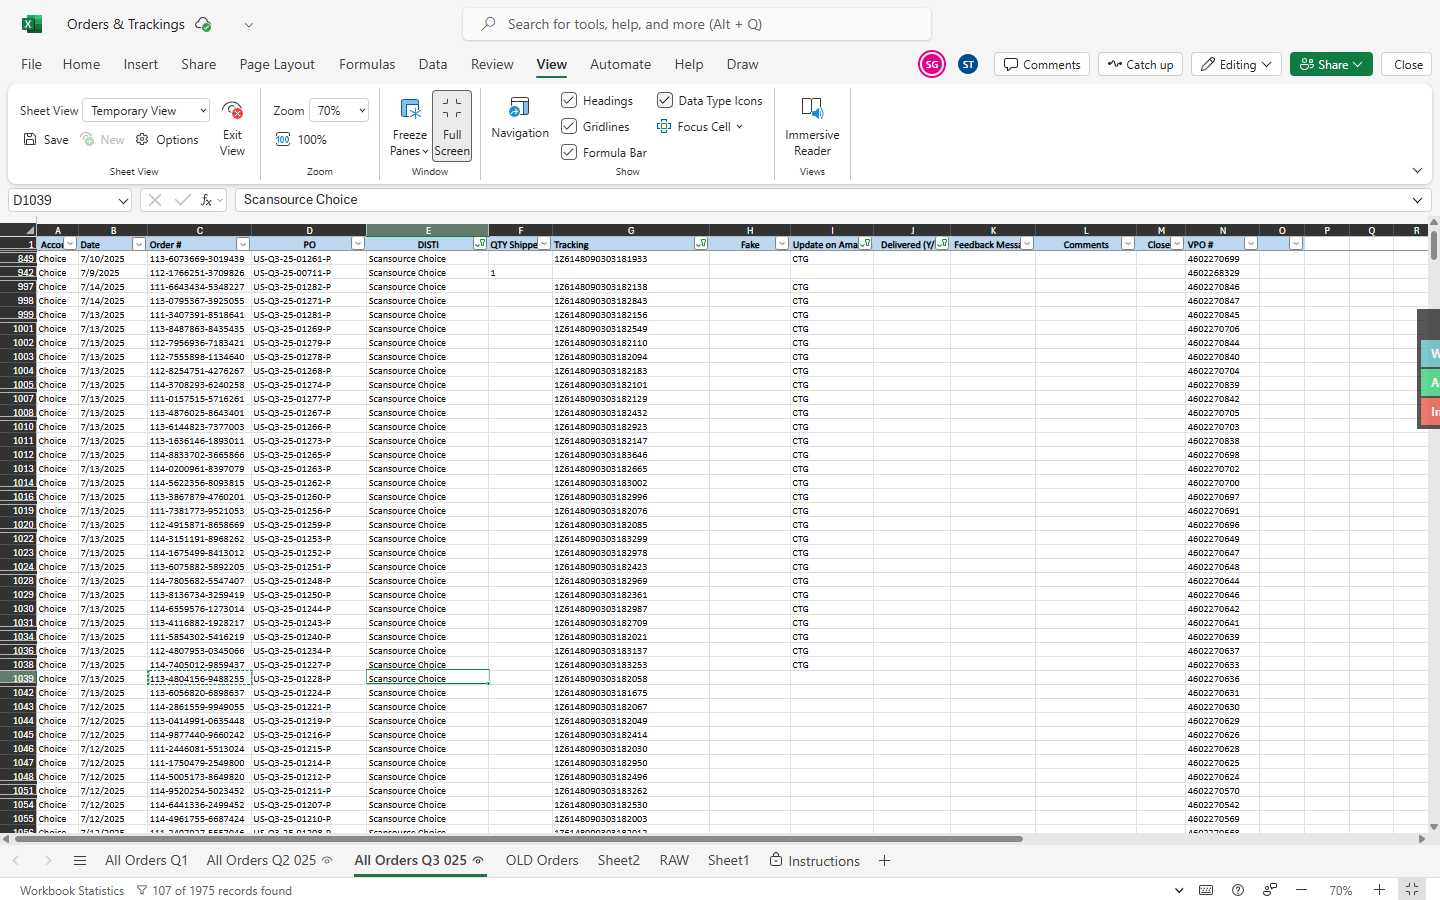Zoom out with status bar minus
The image size is (1440, 900).
point(1301,890)
